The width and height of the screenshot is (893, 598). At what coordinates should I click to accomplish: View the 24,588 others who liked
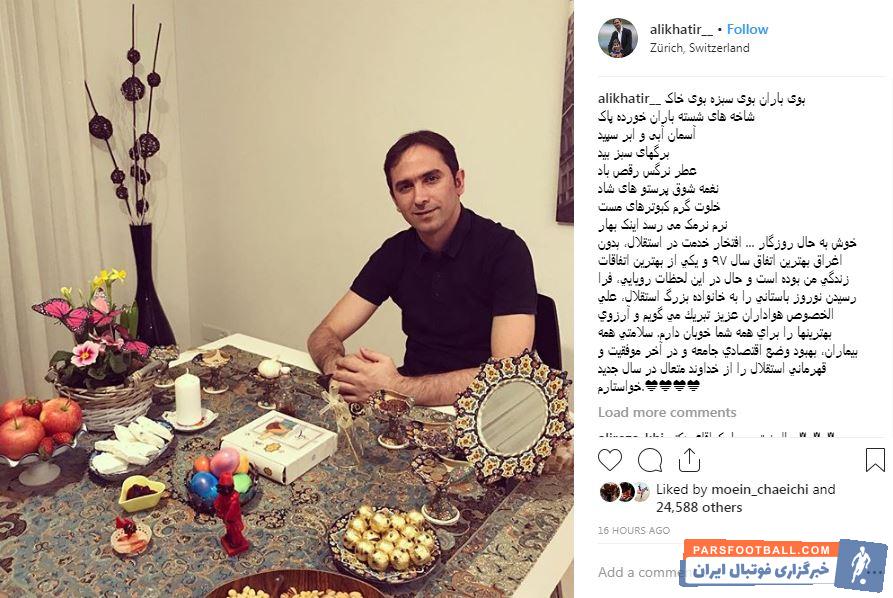tap(699, 507)
